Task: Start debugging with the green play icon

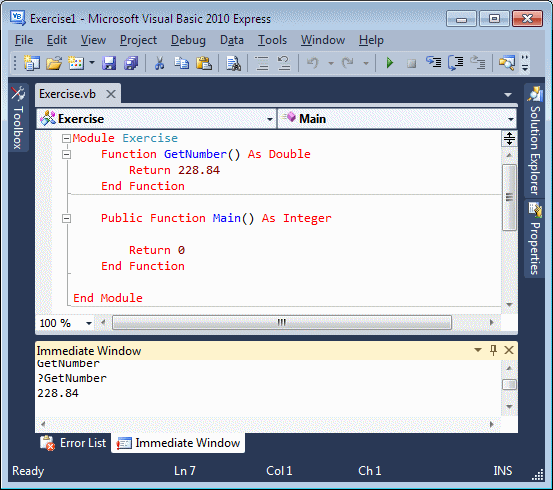Action: click(x=389, y=63)
